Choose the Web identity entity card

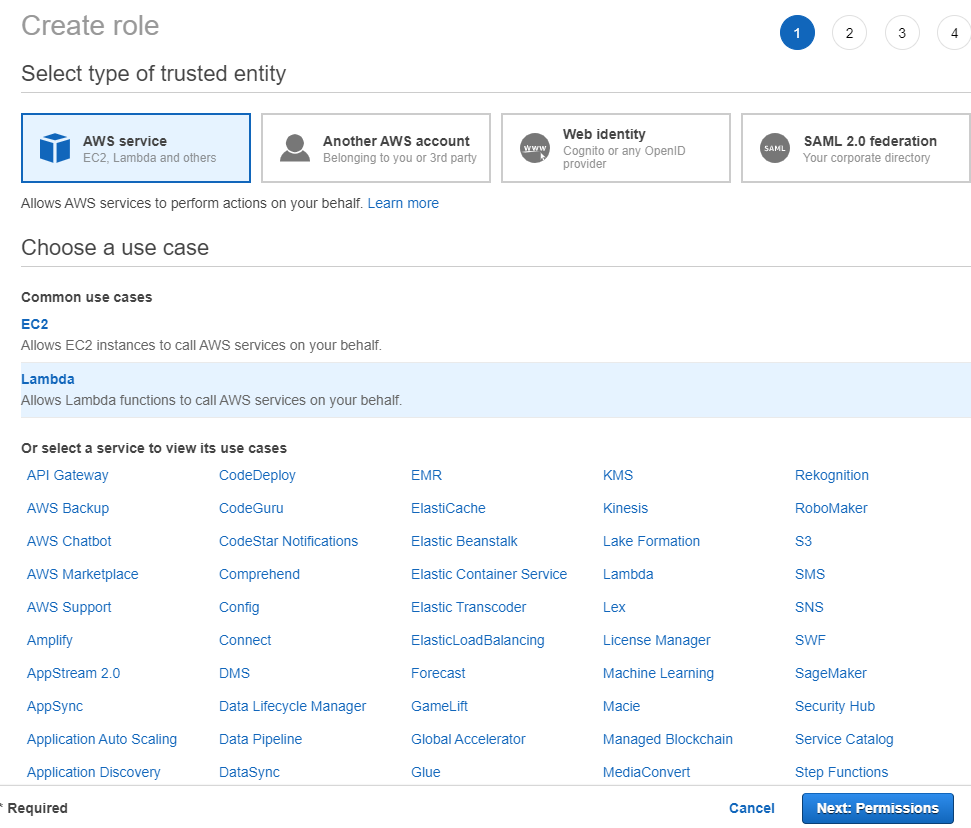pyautogui.click(x=616, y=148)
